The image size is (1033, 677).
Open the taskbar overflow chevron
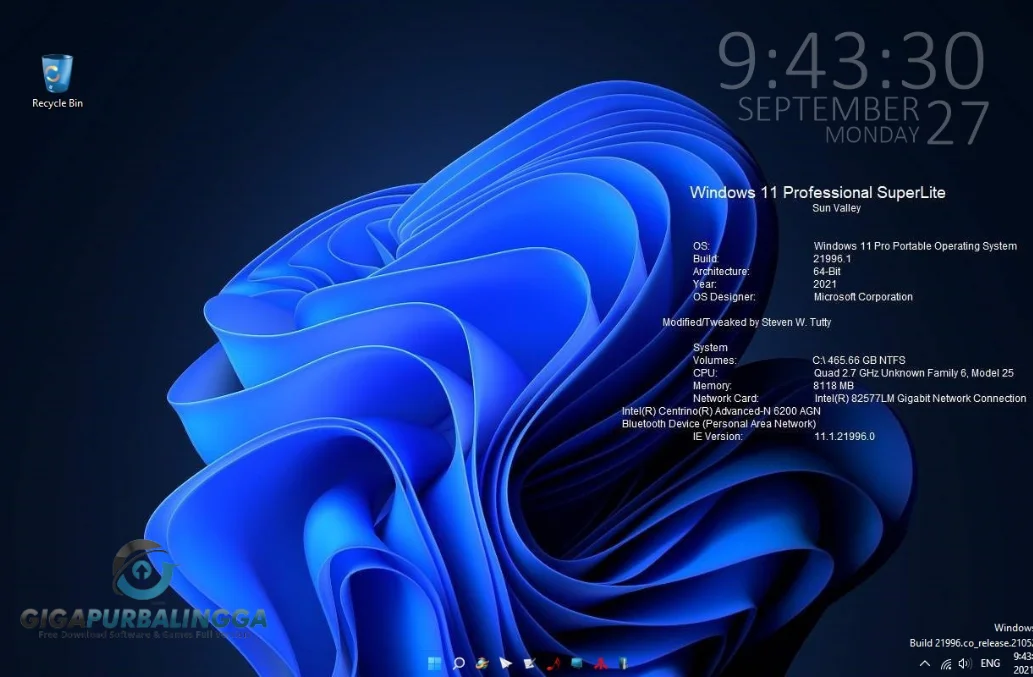point(924,663)
